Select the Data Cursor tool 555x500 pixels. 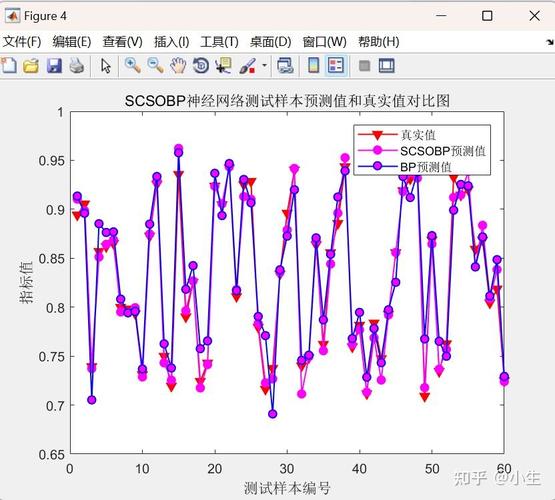[223, 65]
